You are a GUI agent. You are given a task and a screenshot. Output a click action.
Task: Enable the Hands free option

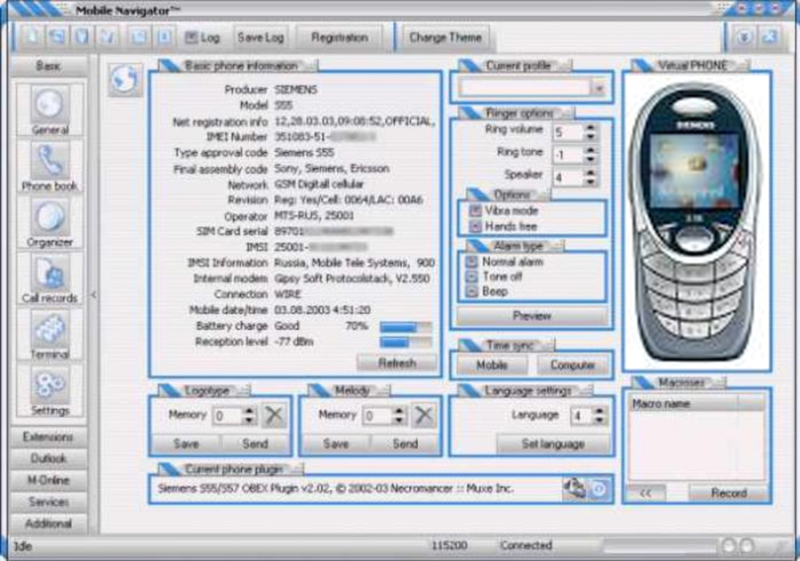pos(476,226)
